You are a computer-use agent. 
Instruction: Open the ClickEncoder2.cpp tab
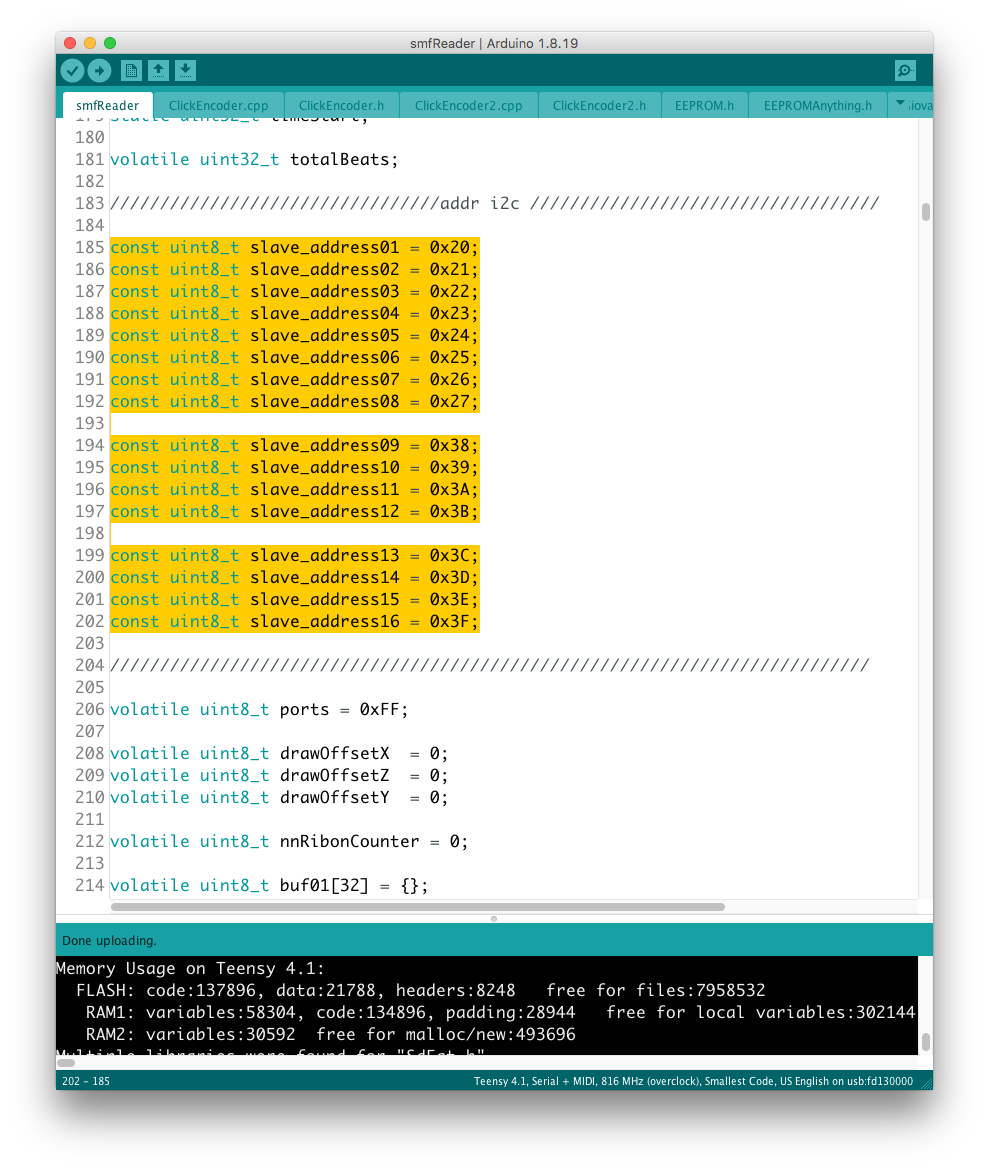point(468,105)
